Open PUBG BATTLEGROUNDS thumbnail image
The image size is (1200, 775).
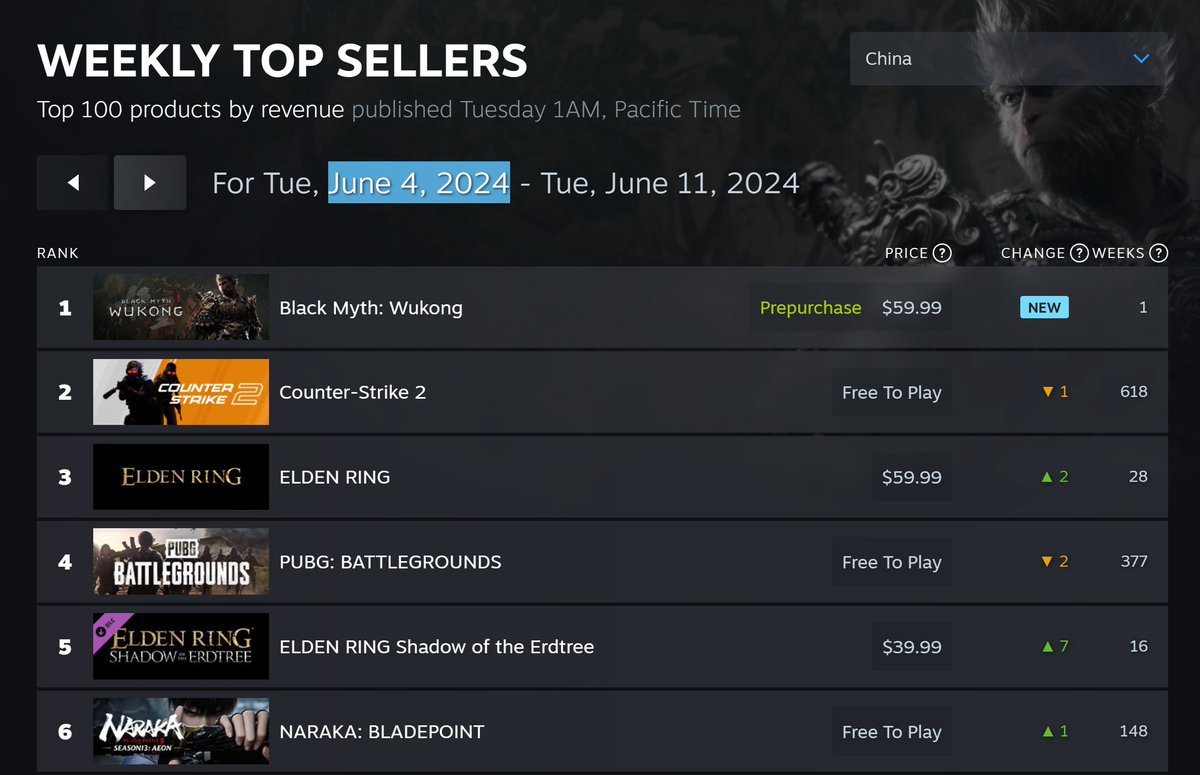181,562
